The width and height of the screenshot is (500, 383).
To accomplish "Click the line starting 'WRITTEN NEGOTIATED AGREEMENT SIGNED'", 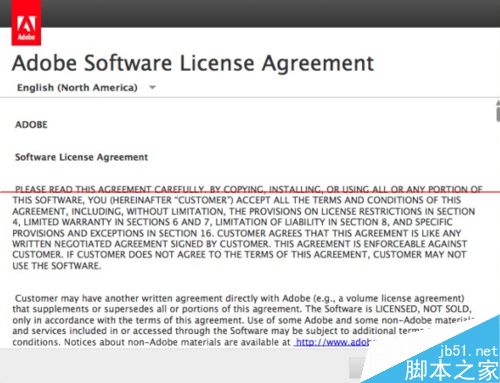I will click(x=240, y=244).
